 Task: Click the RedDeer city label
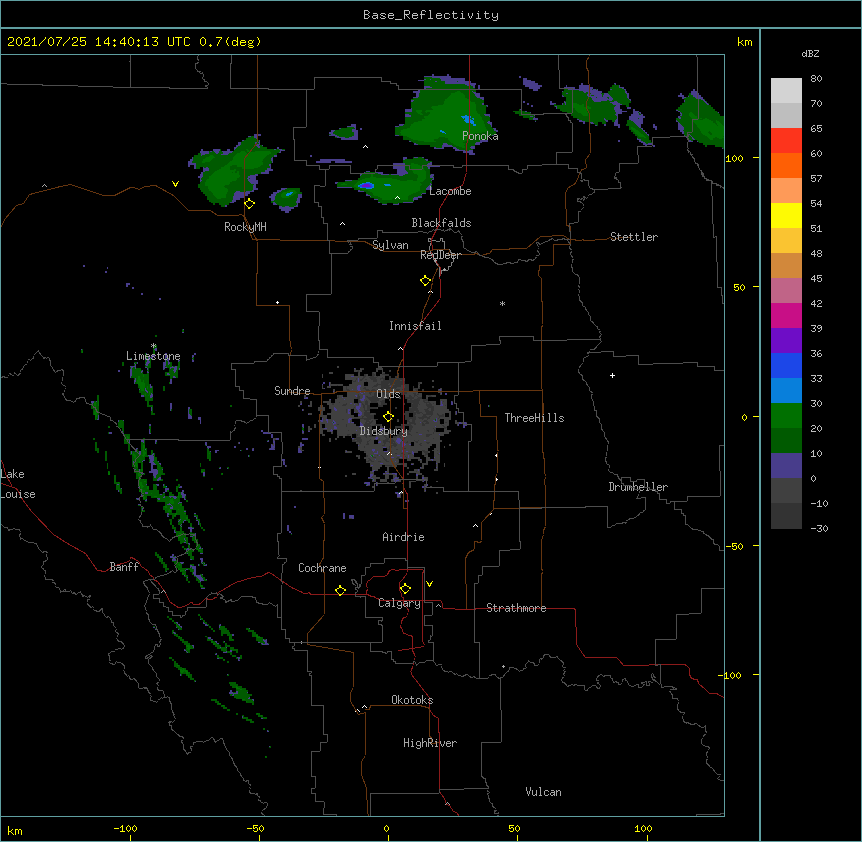[440, 255]
